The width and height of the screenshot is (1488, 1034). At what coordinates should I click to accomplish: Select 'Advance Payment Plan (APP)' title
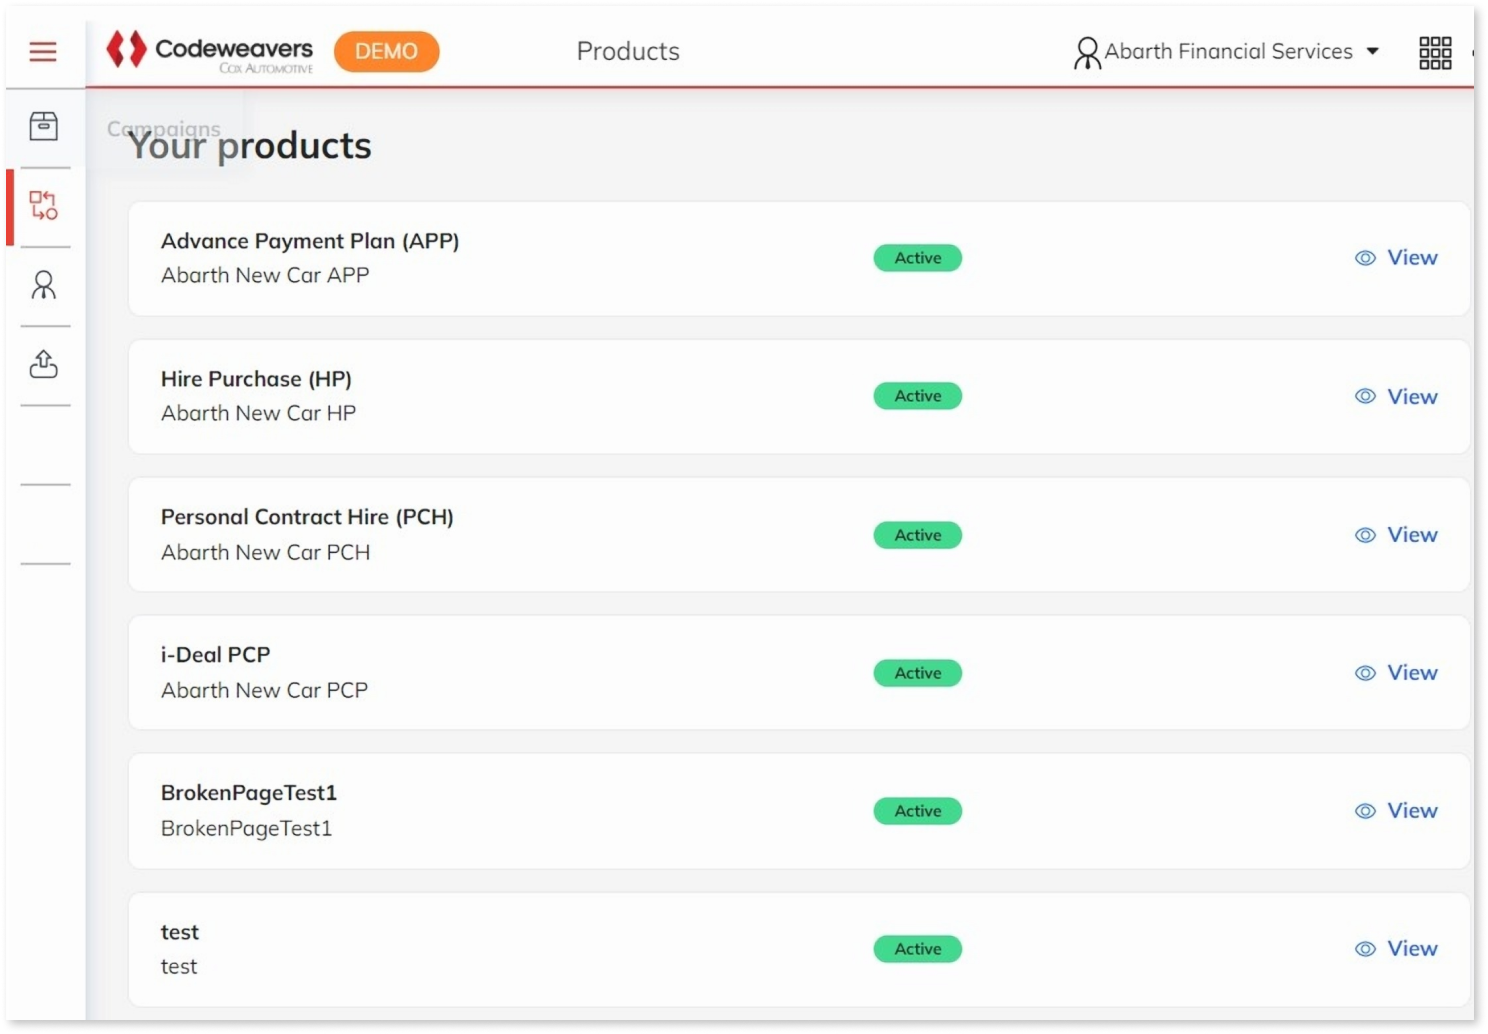(310, 241)
